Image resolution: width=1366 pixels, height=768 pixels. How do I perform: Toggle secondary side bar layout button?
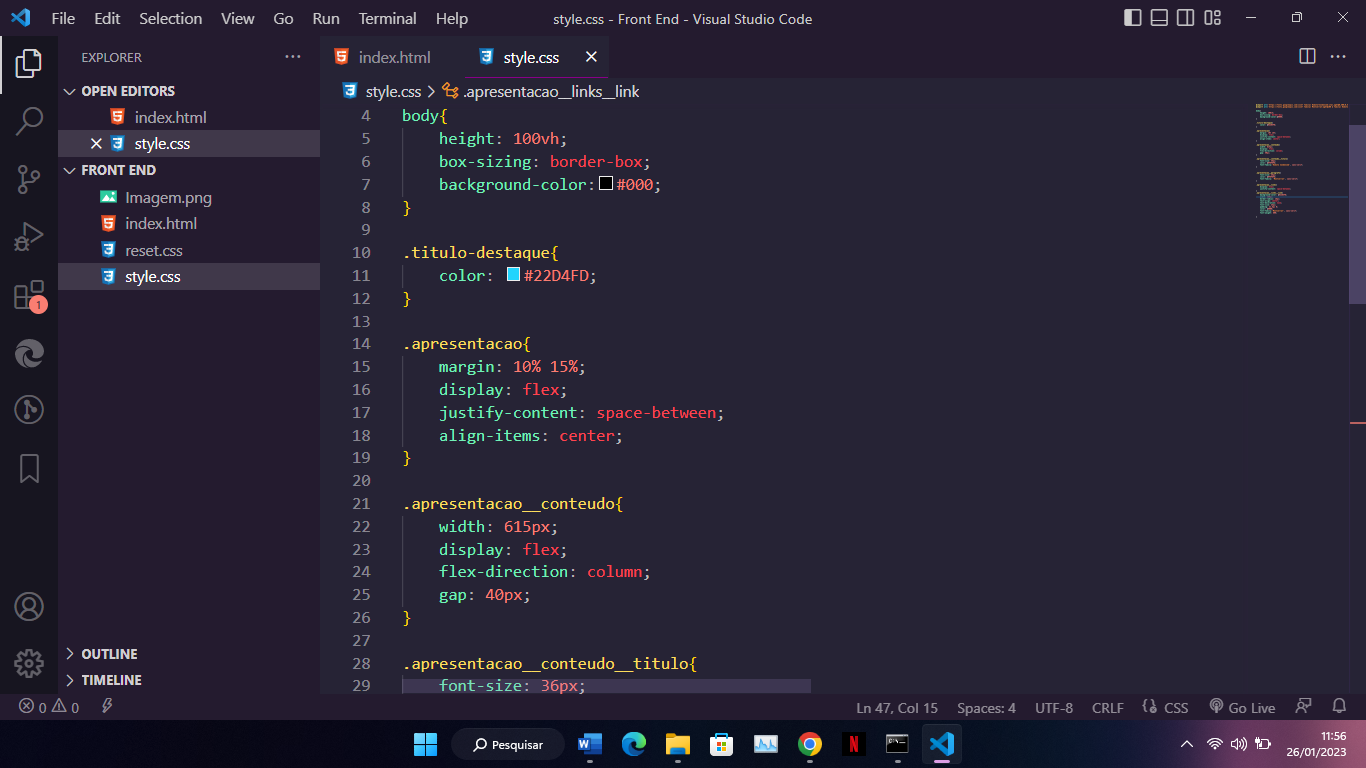[1185, 18]
